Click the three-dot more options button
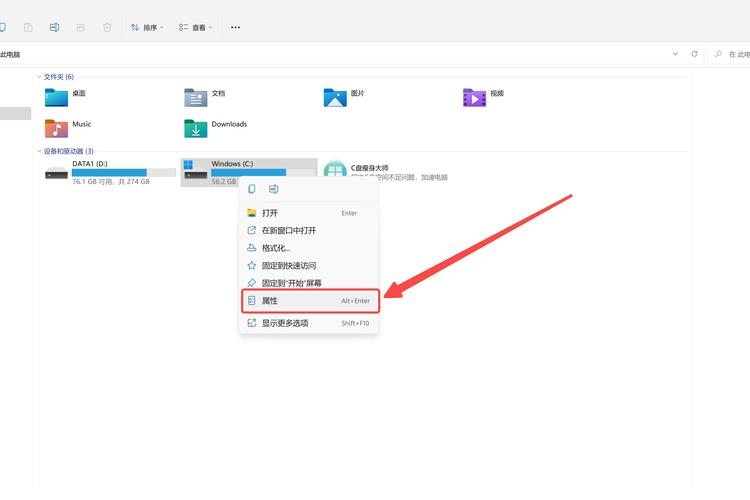750x500 pixels. coord(235,27)
